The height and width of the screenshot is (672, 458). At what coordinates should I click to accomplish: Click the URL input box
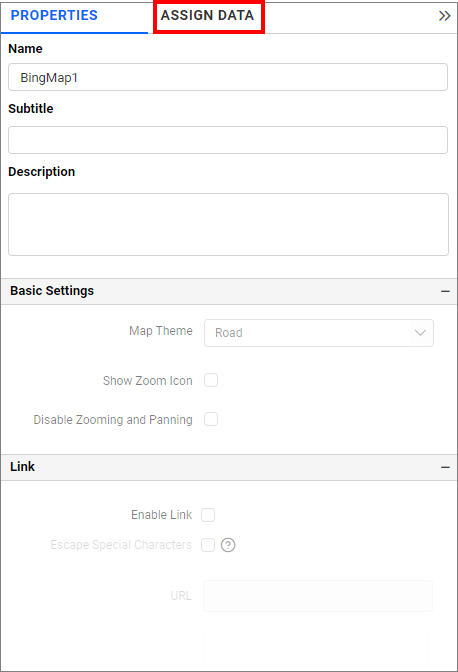tap(318, 596)
